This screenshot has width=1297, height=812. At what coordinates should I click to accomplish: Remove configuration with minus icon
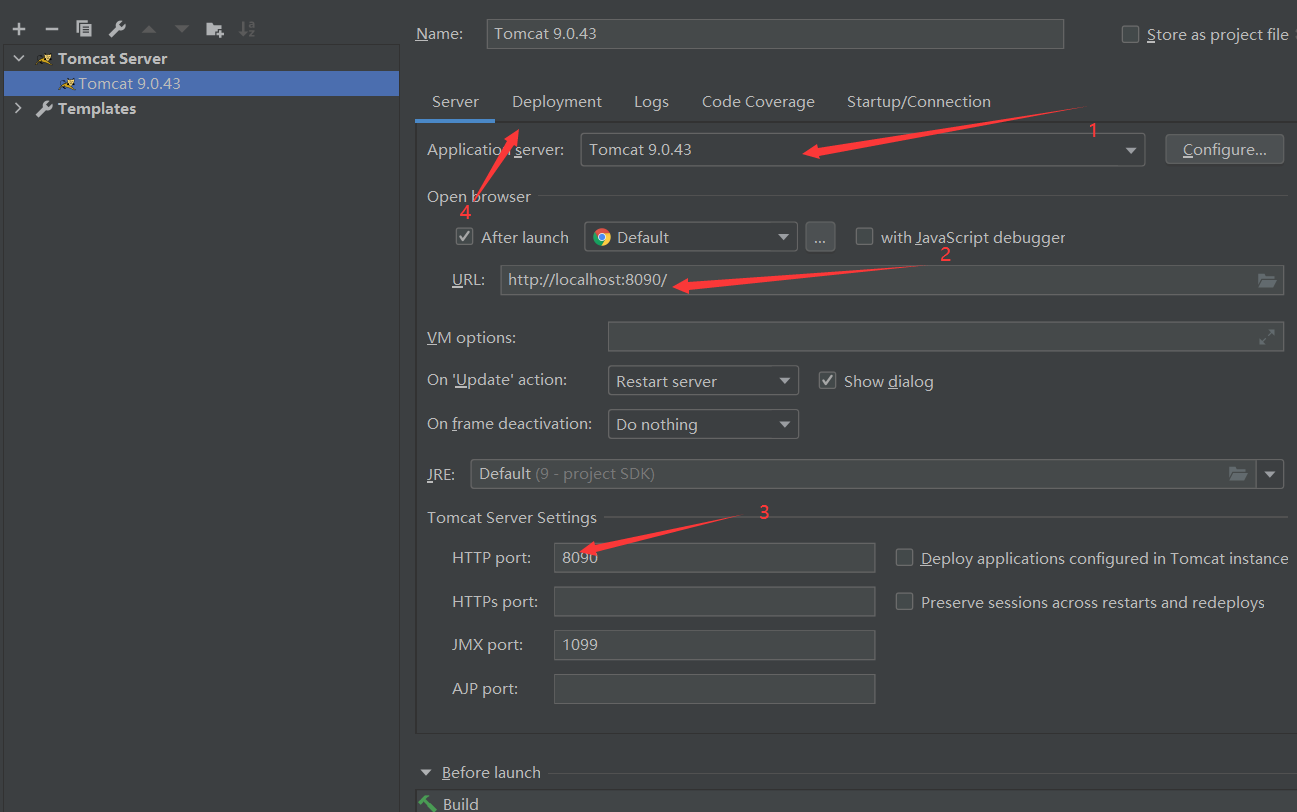coord(52,29)
